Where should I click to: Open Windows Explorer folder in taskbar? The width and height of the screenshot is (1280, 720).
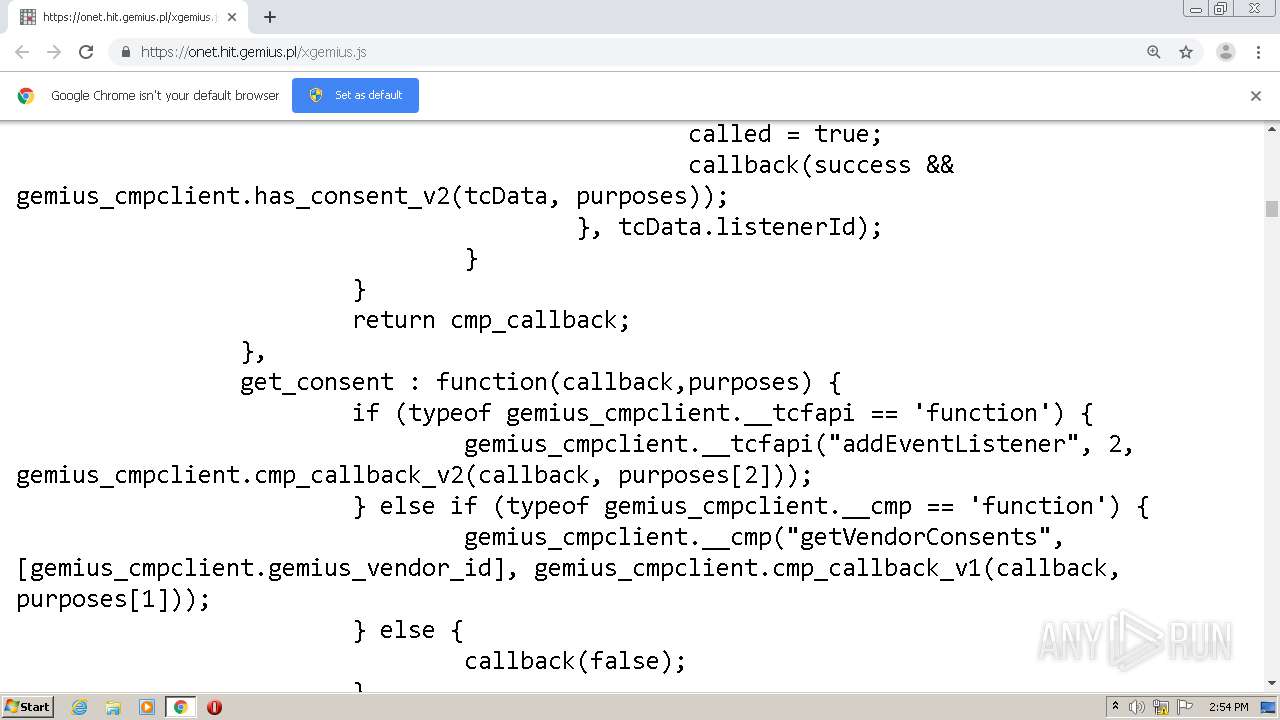[x=113, y=707]
